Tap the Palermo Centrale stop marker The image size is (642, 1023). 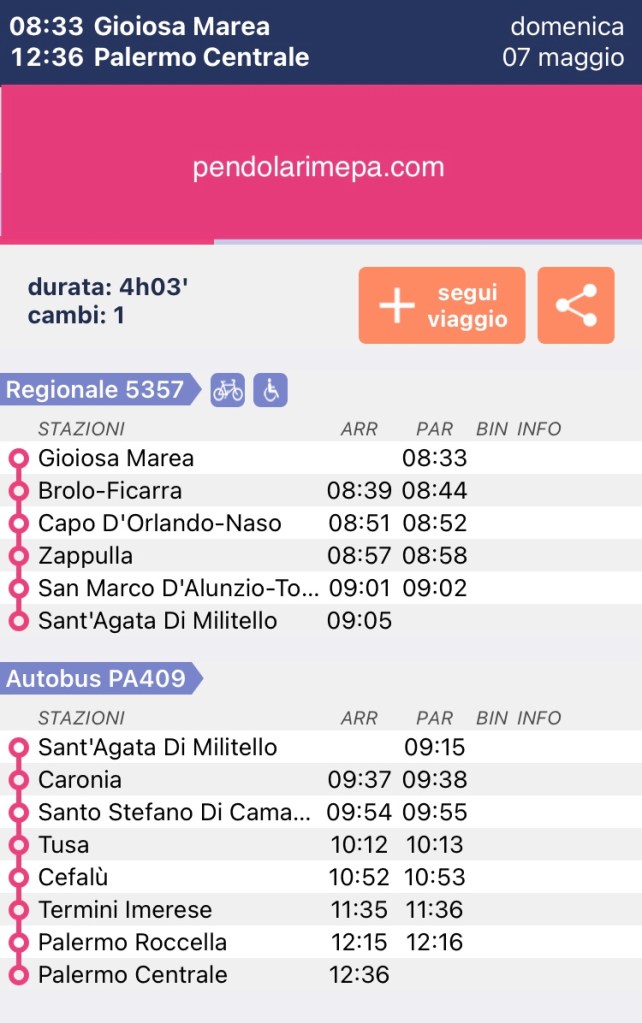18,975
